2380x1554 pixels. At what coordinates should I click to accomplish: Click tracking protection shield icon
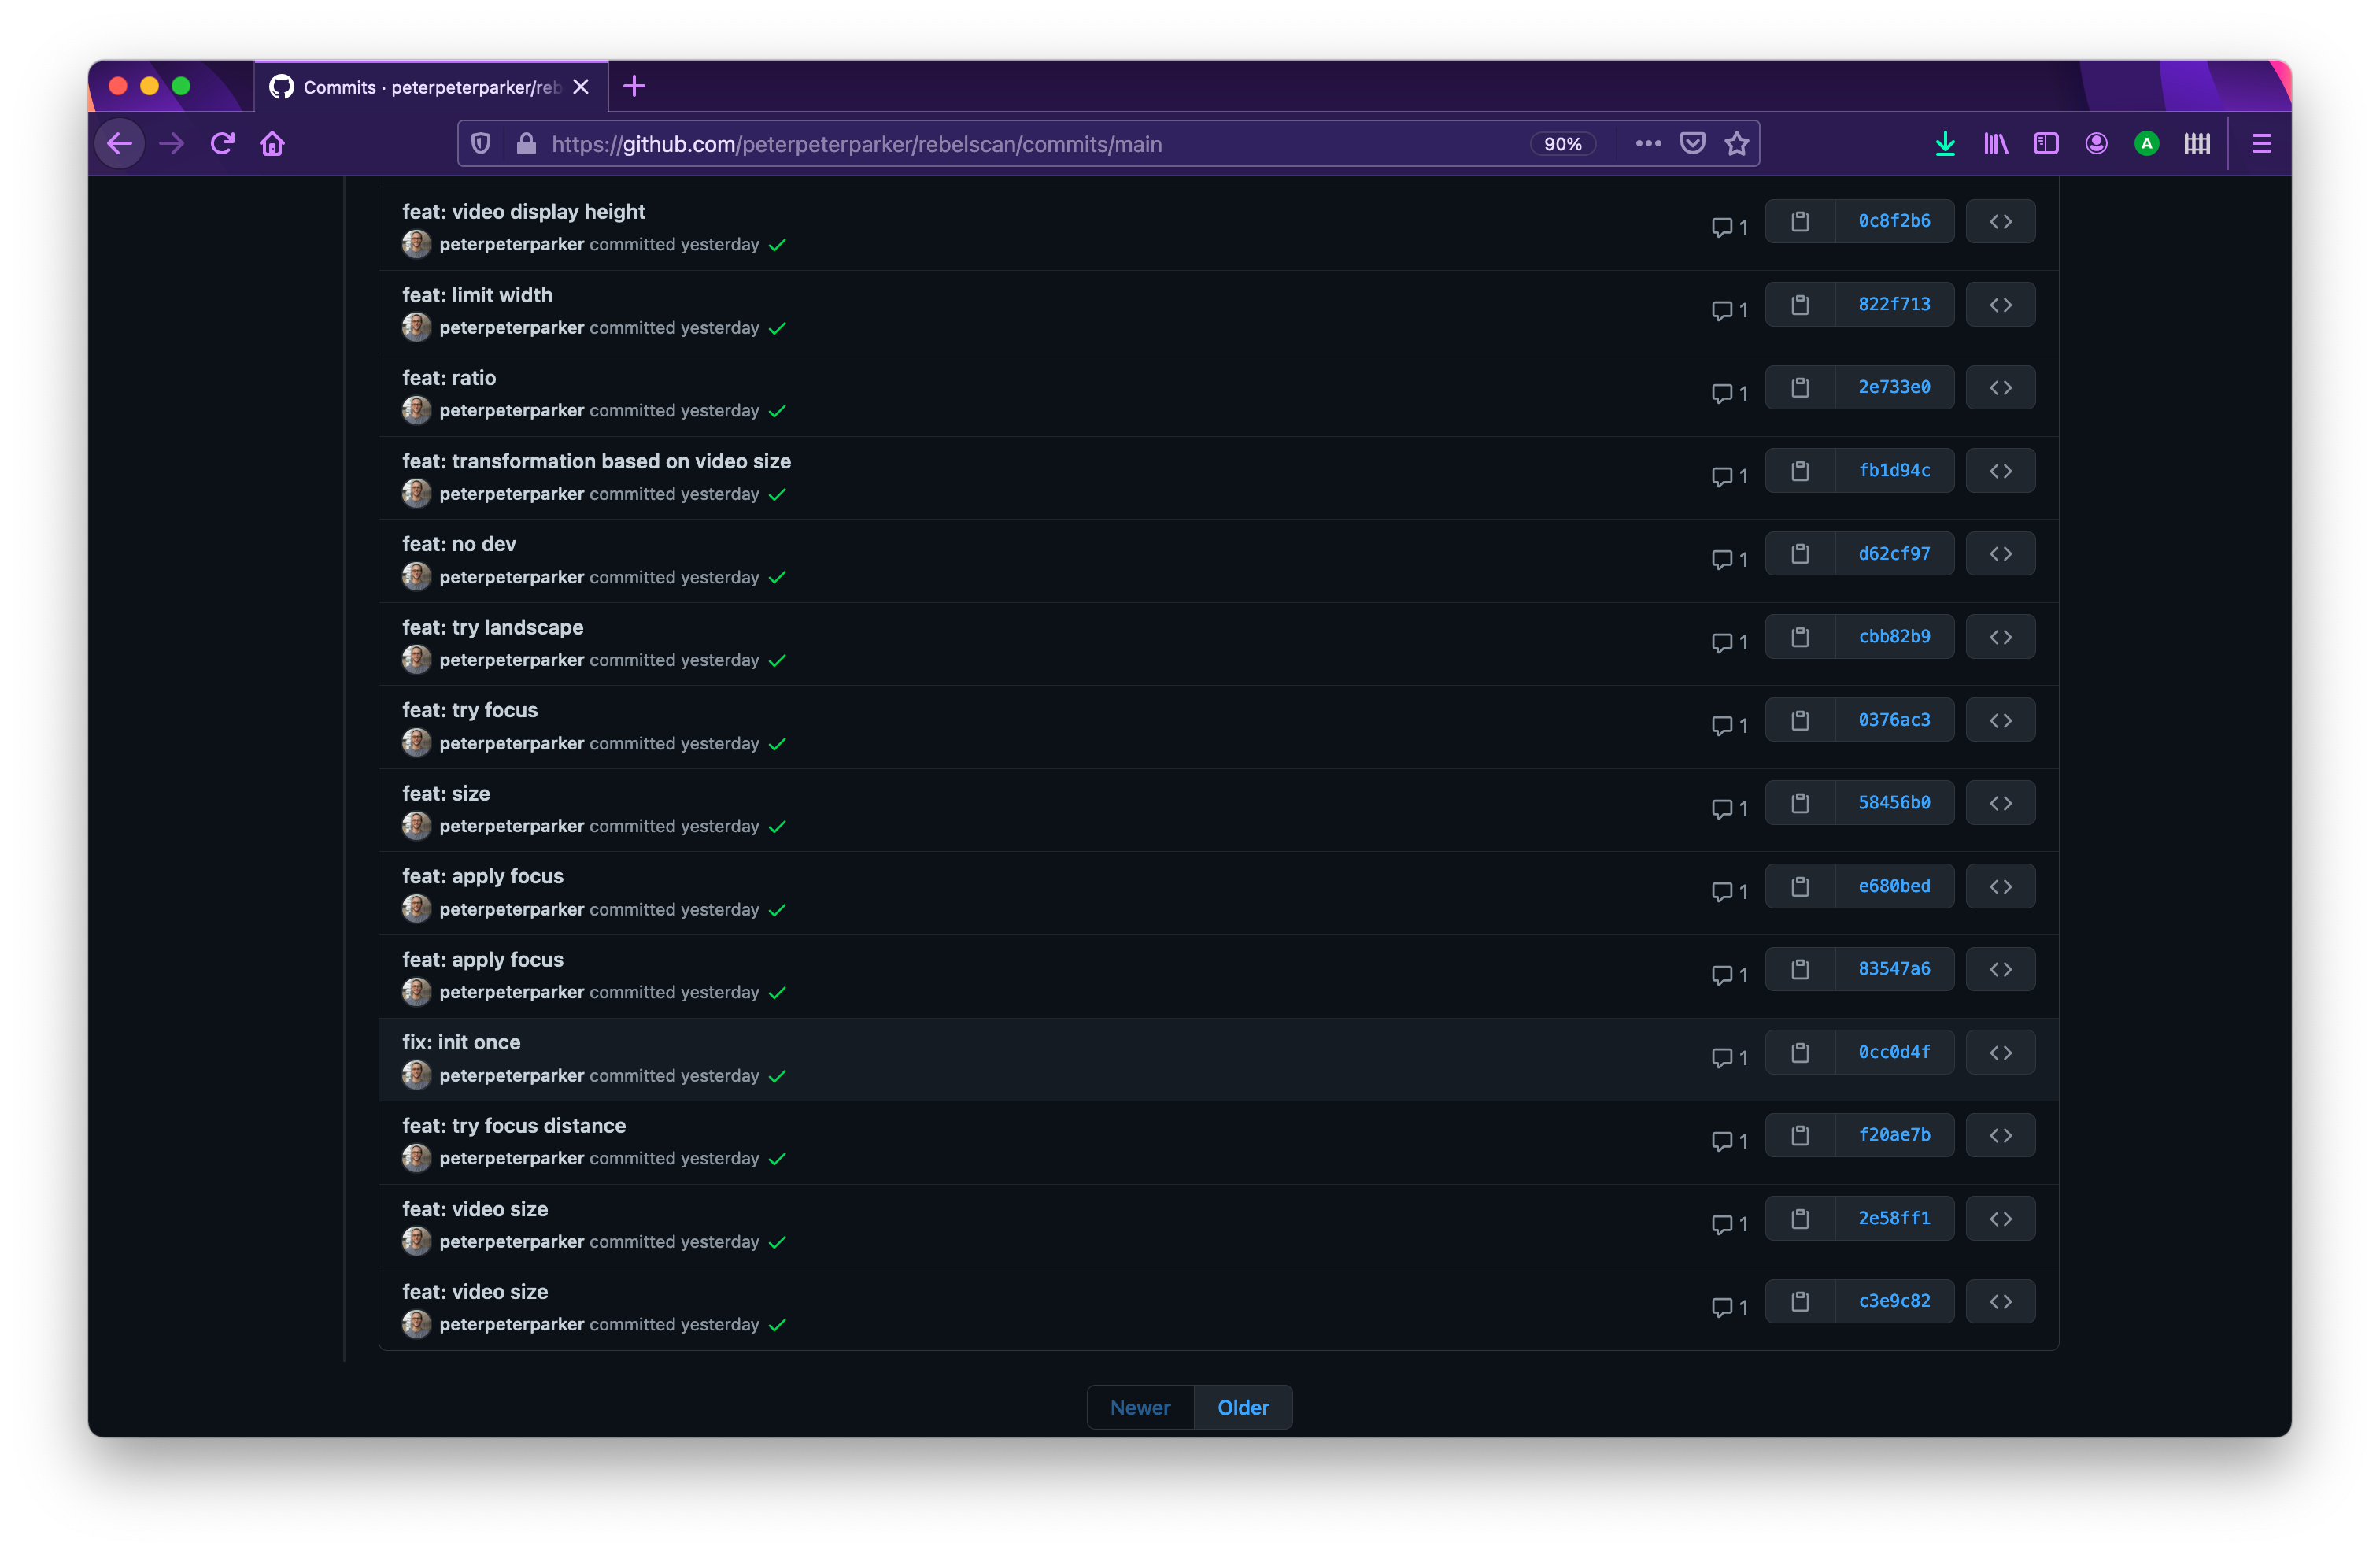481,144
